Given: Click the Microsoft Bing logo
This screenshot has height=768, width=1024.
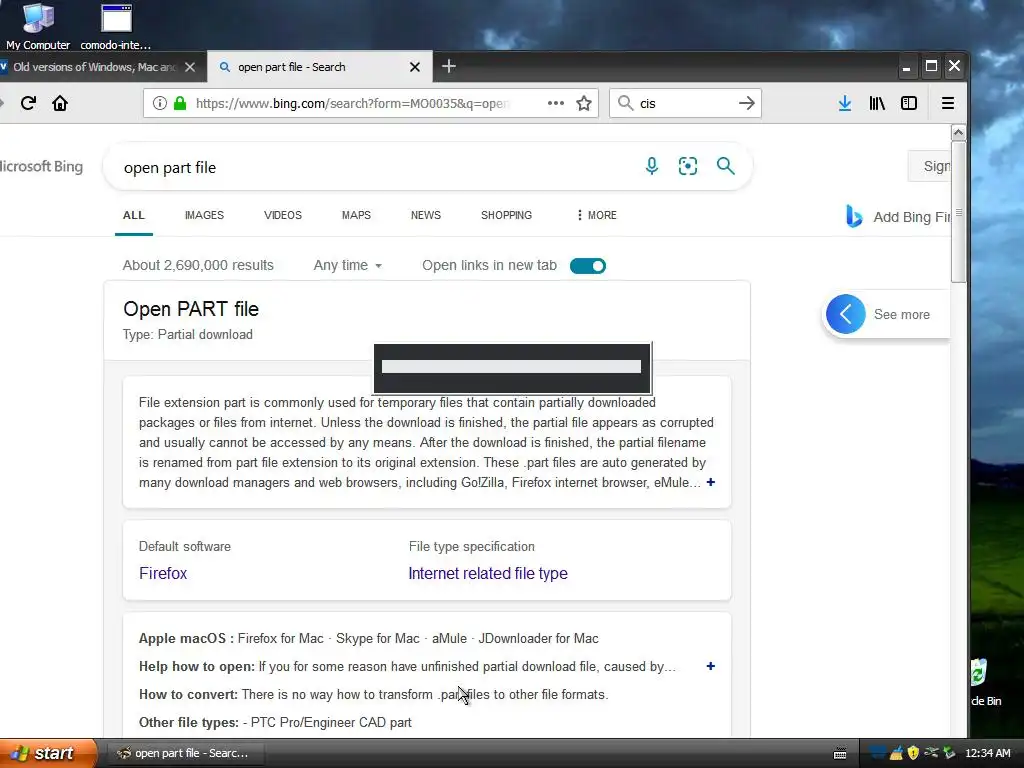Looking at the screenshot, I should coord(40,167).
